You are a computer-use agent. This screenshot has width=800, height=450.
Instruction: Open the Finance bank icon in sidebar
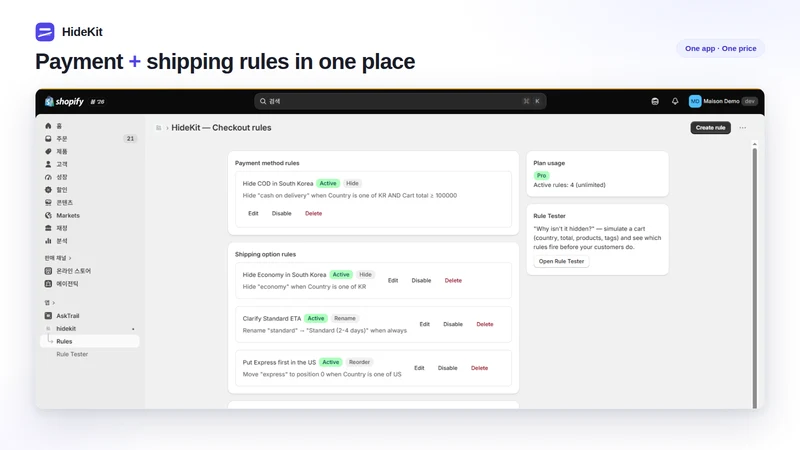coord(48,228)
